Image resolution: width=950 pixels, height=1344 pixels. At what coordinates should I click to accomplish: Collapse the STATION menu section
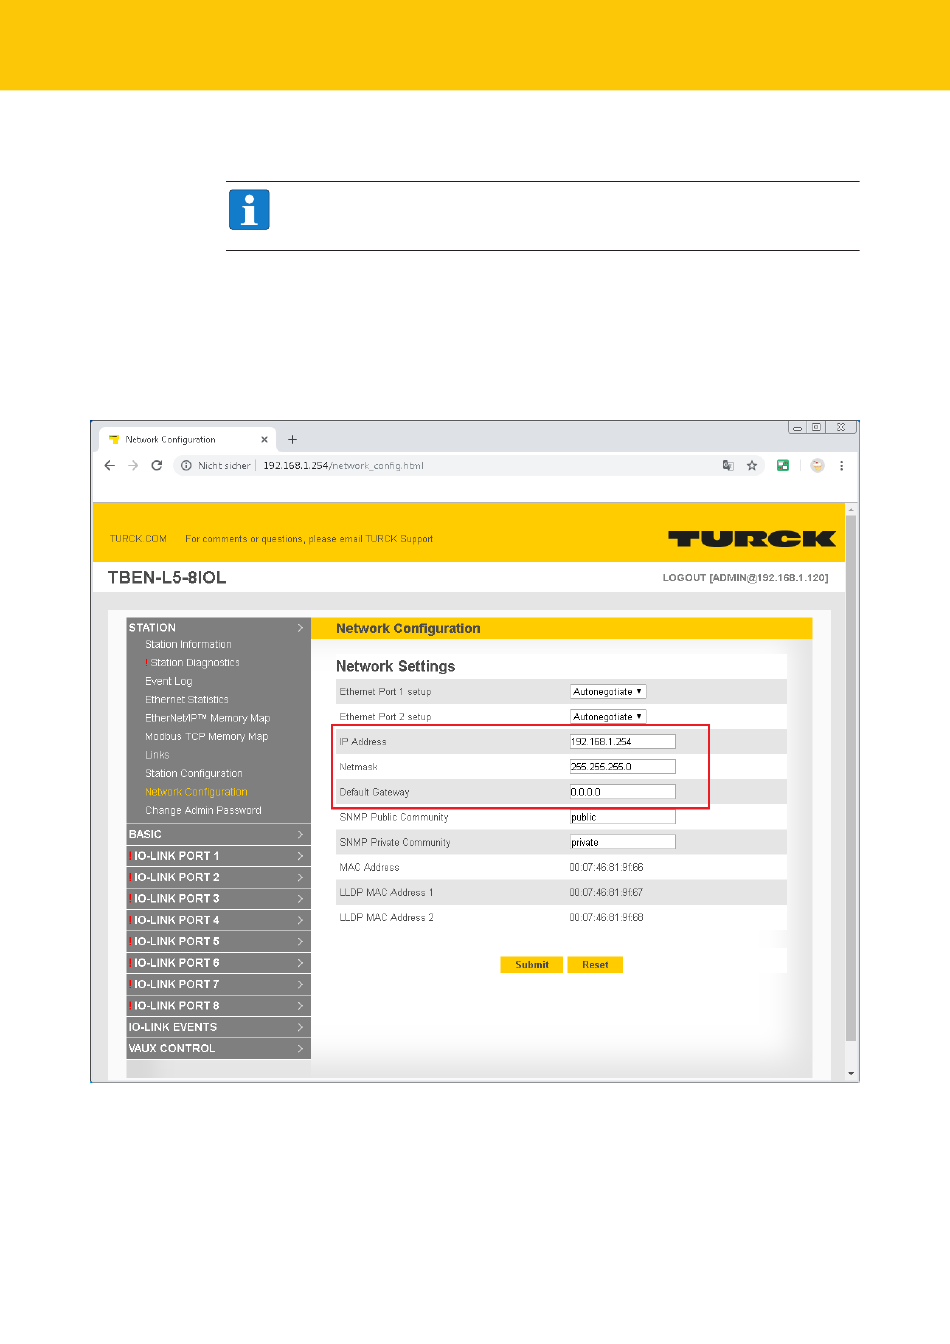pos(218,628)
